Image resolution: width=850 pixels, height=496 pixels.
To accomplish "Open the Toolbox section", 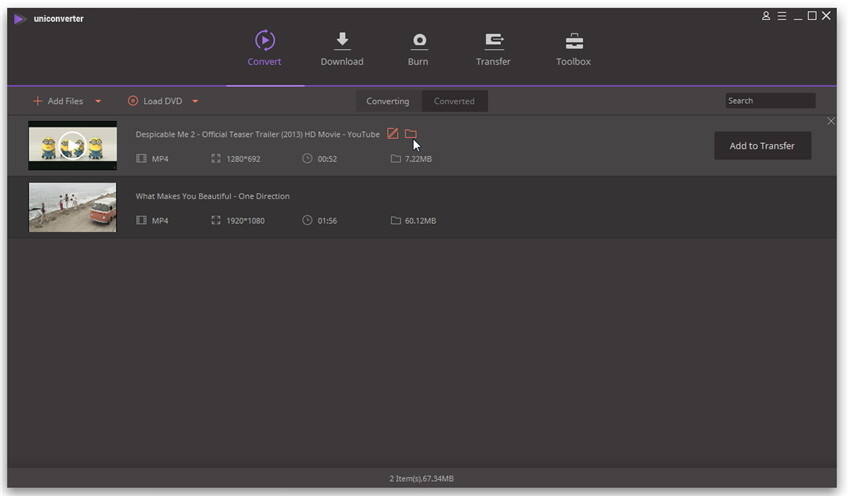I will pos(574,49).
